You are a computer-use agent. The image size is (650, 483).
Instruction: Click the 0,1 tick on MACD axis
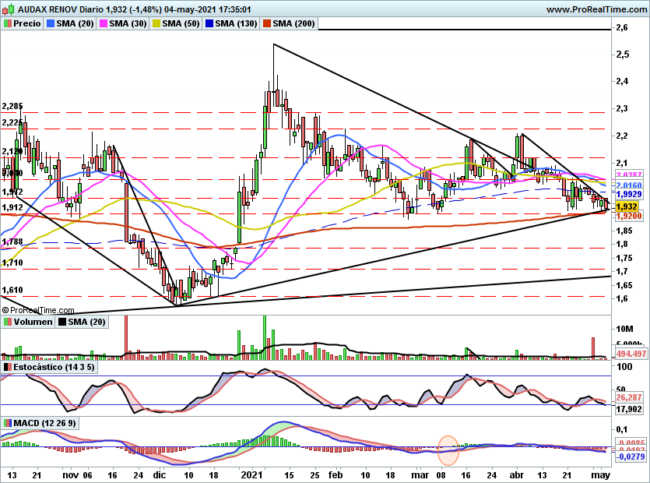pos(622,430)
